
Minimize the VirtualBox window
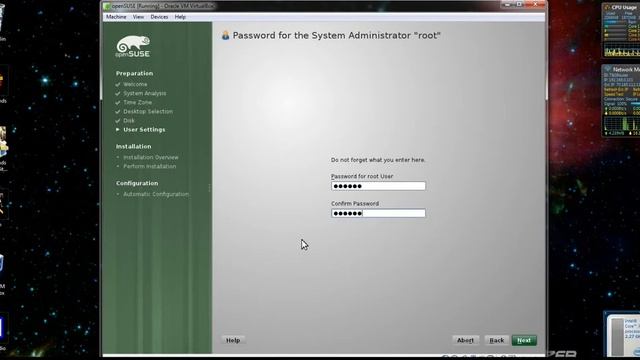[507, 4]
